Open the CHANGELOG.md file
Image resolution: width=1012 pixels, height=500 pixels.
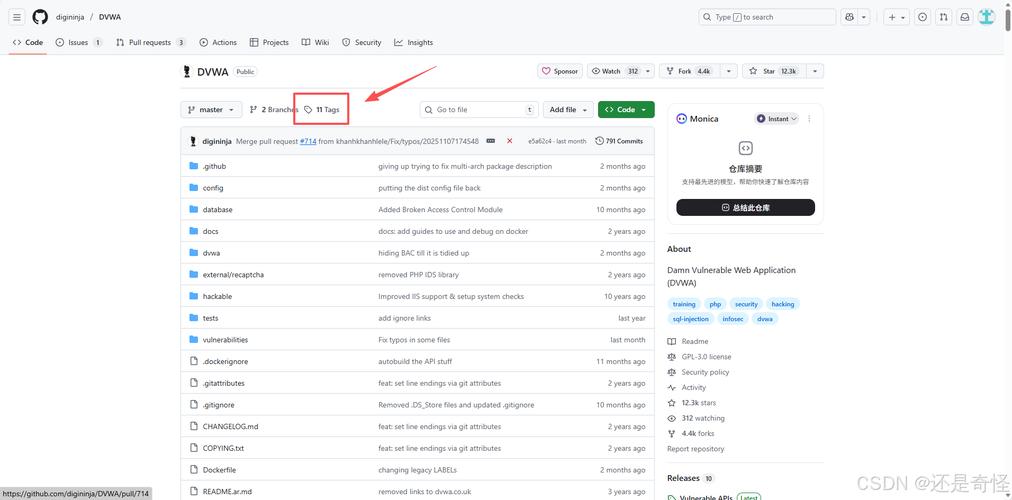[230, 426]
